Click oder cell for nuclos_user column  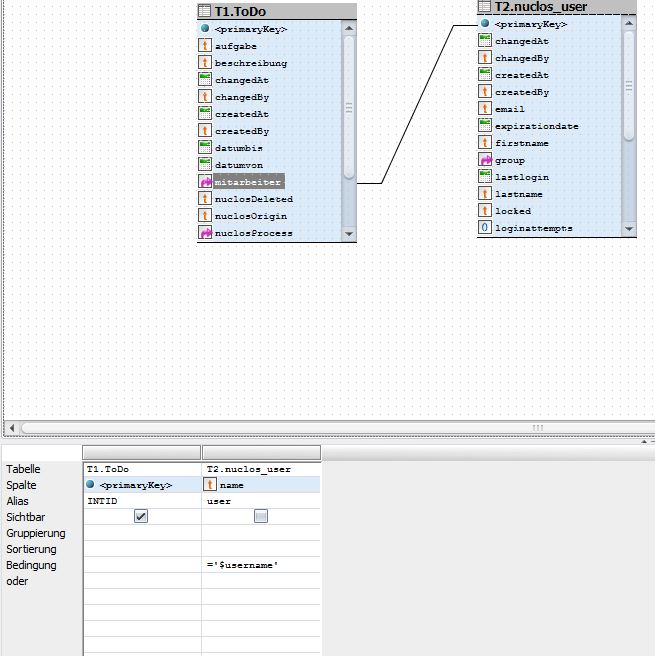261,581
